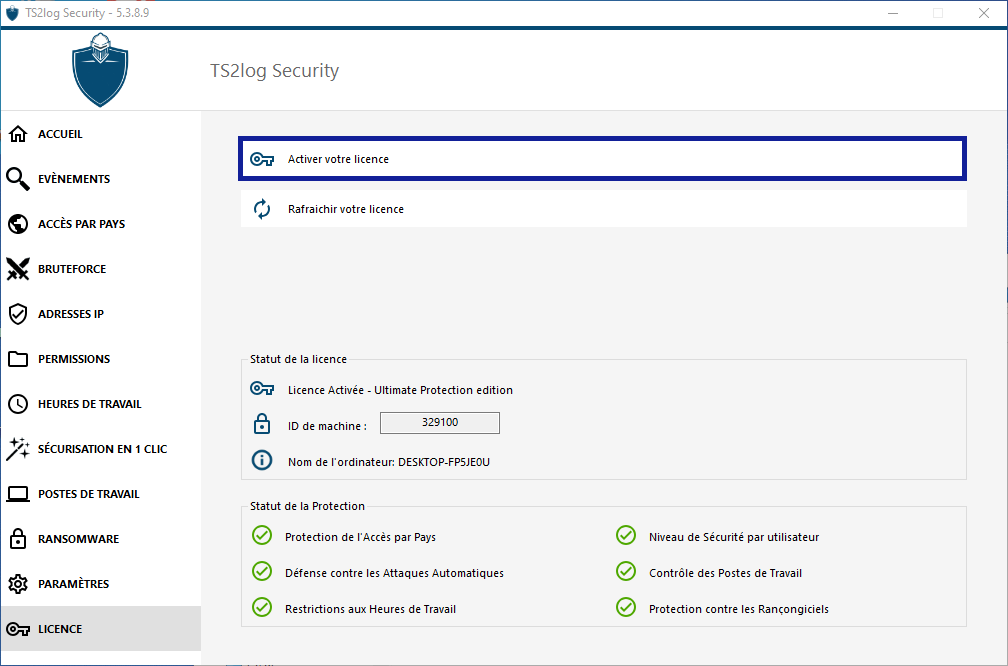Click Niveau de Sécurité par utilisateur label

click(734, 537)
